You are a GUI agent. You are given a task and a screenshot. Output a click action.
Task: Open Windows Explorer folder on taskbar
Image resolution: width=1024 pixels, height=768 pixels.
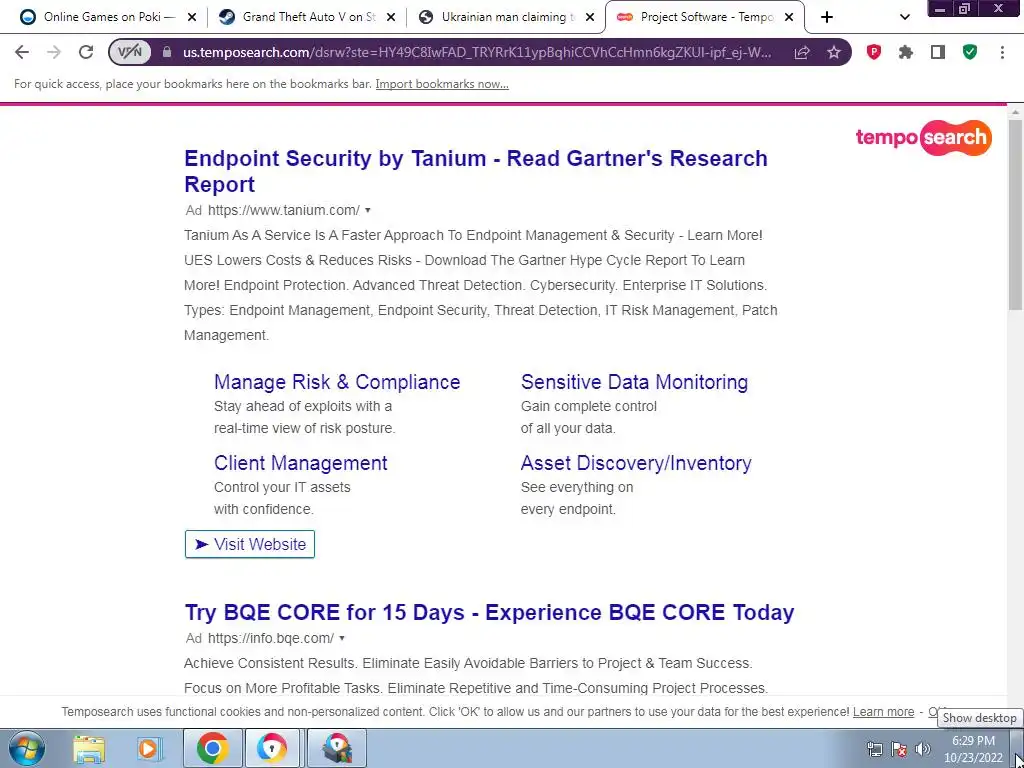tap(89, 748)
